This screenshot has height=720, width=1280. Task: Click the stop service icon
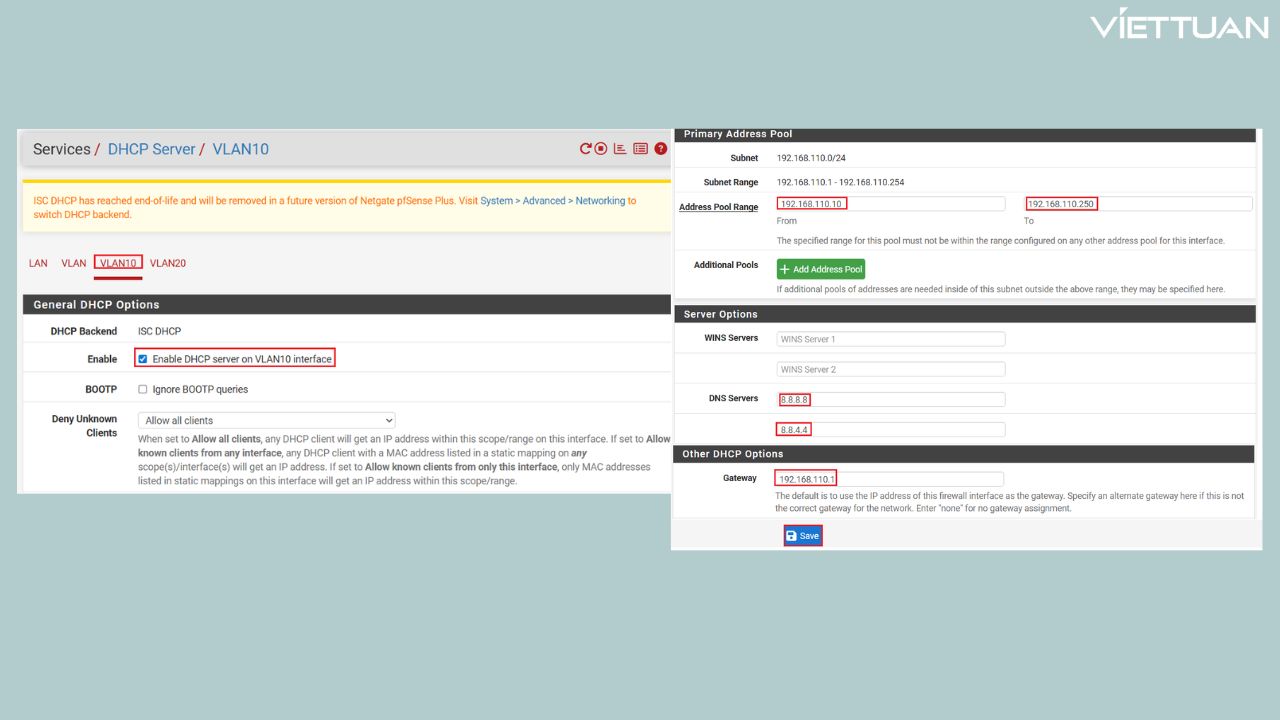(601, 149)
